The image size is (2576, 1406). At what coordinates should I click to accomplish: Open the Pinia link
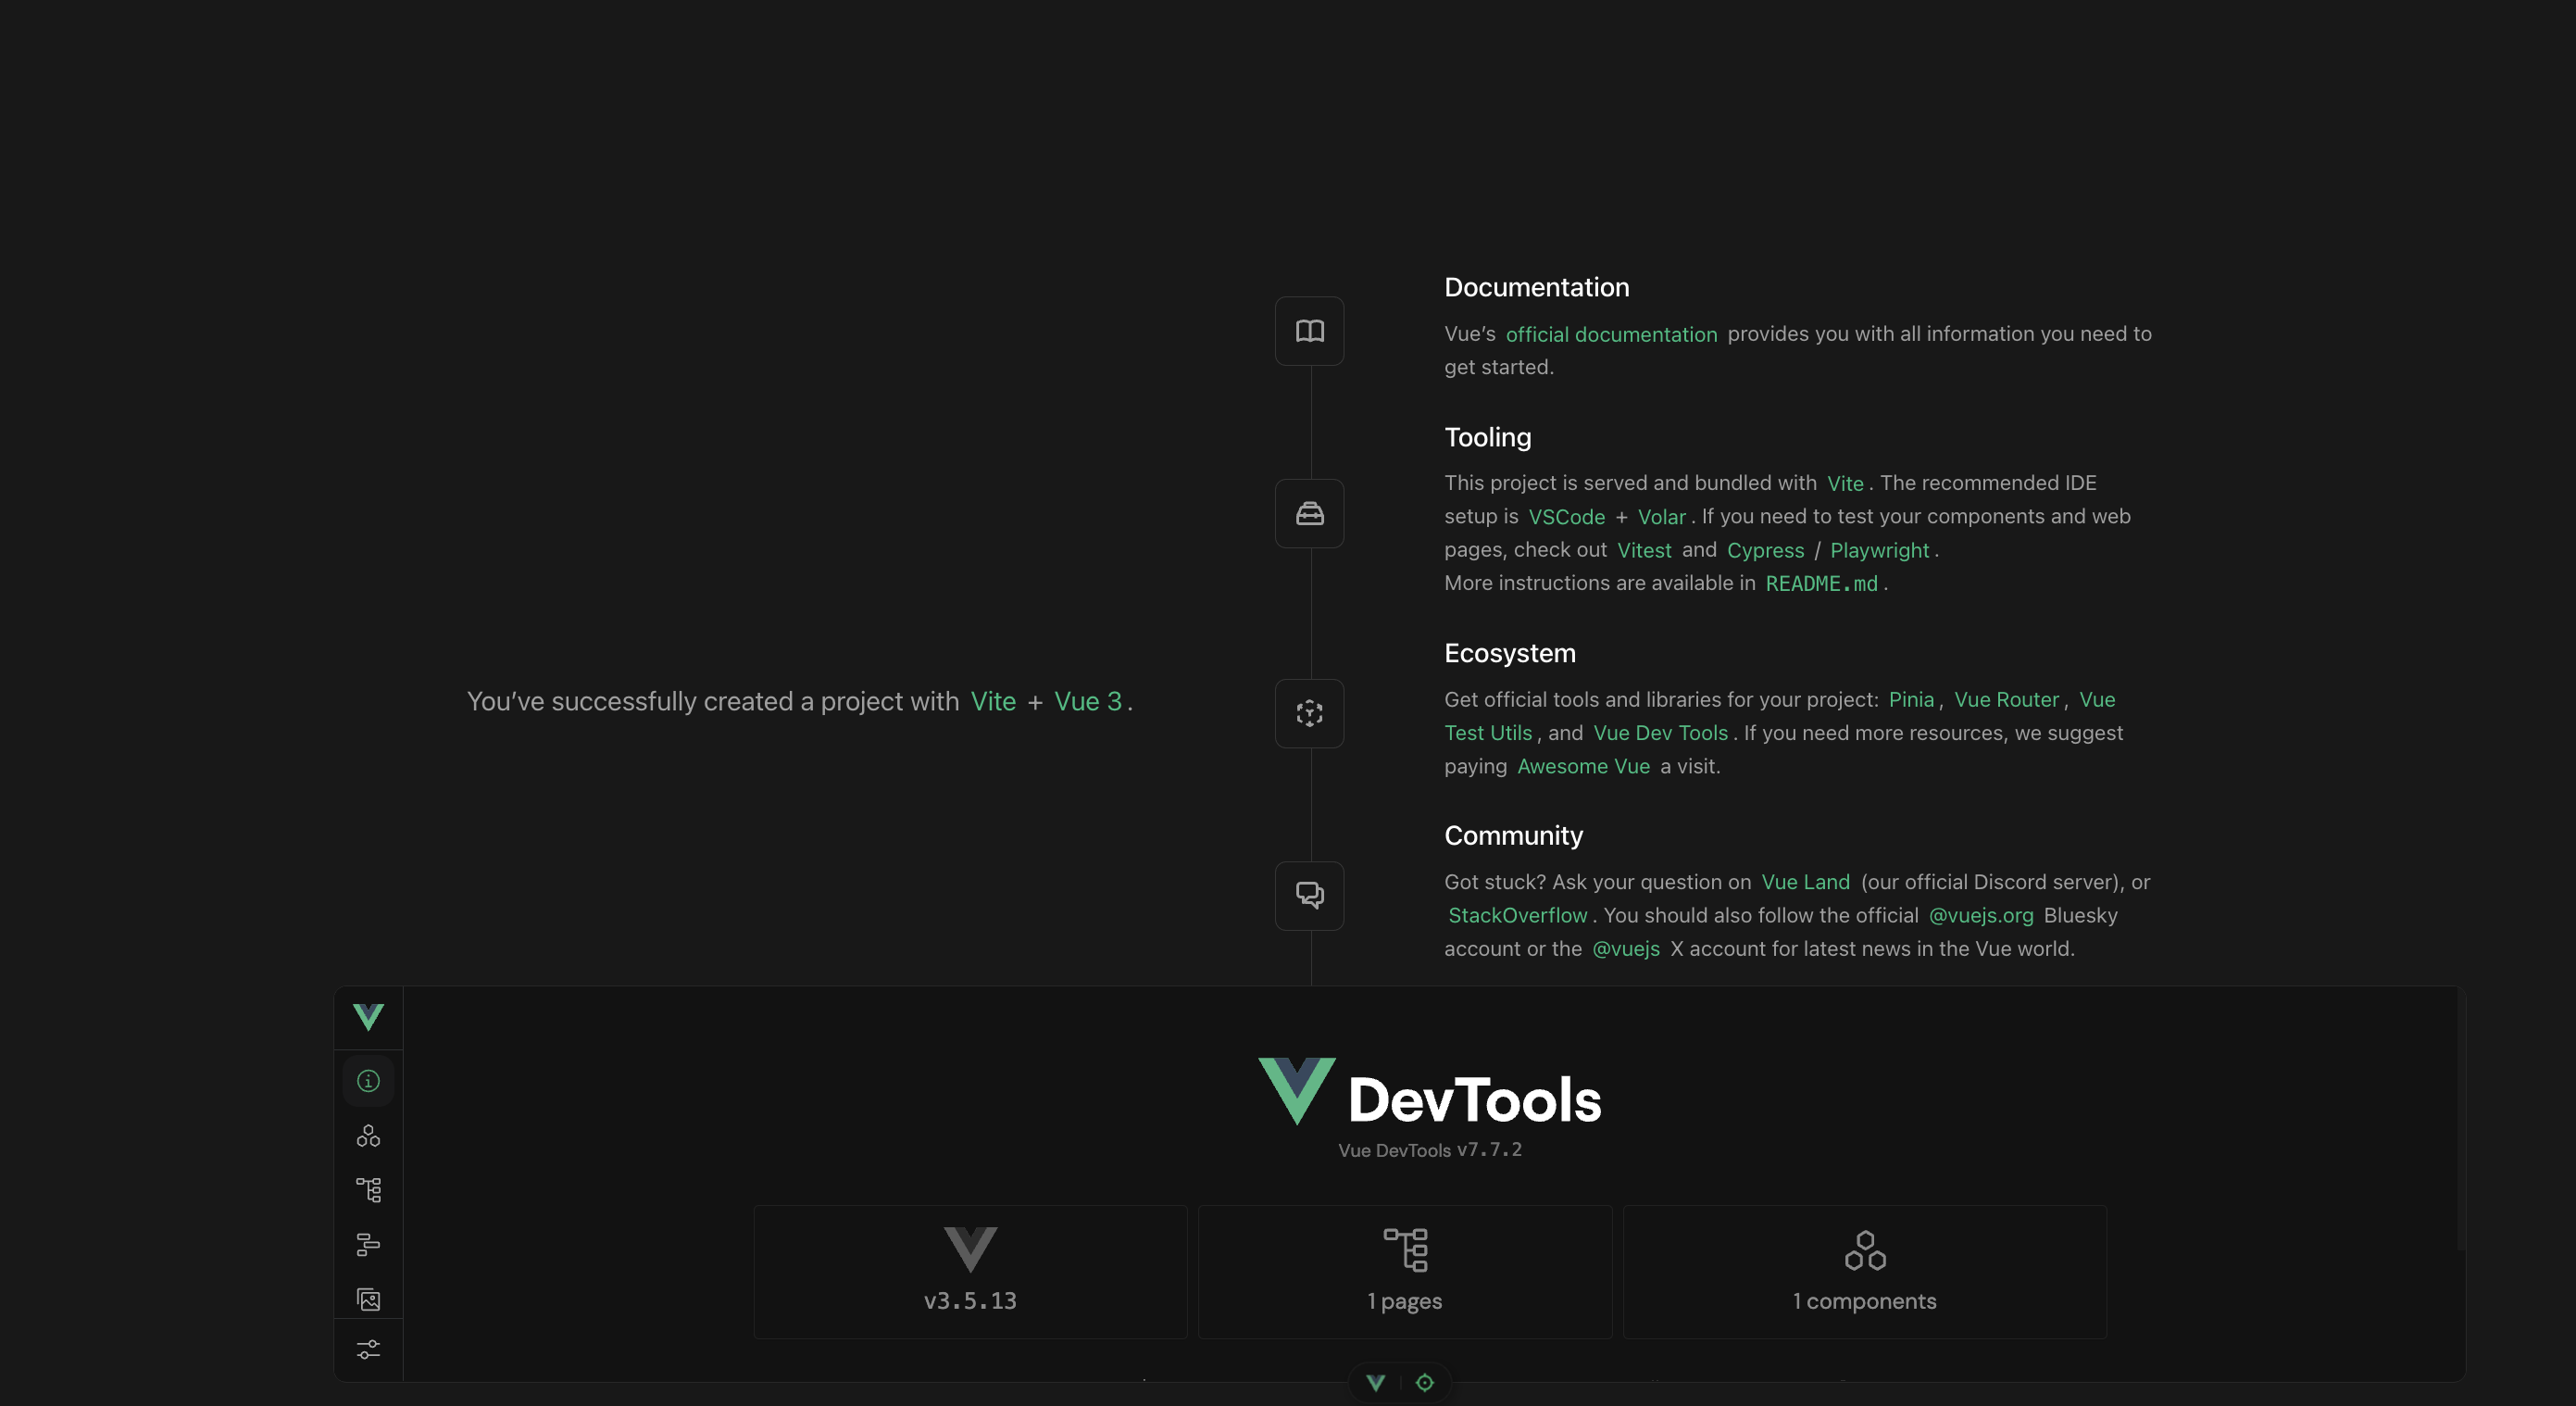1911,700
